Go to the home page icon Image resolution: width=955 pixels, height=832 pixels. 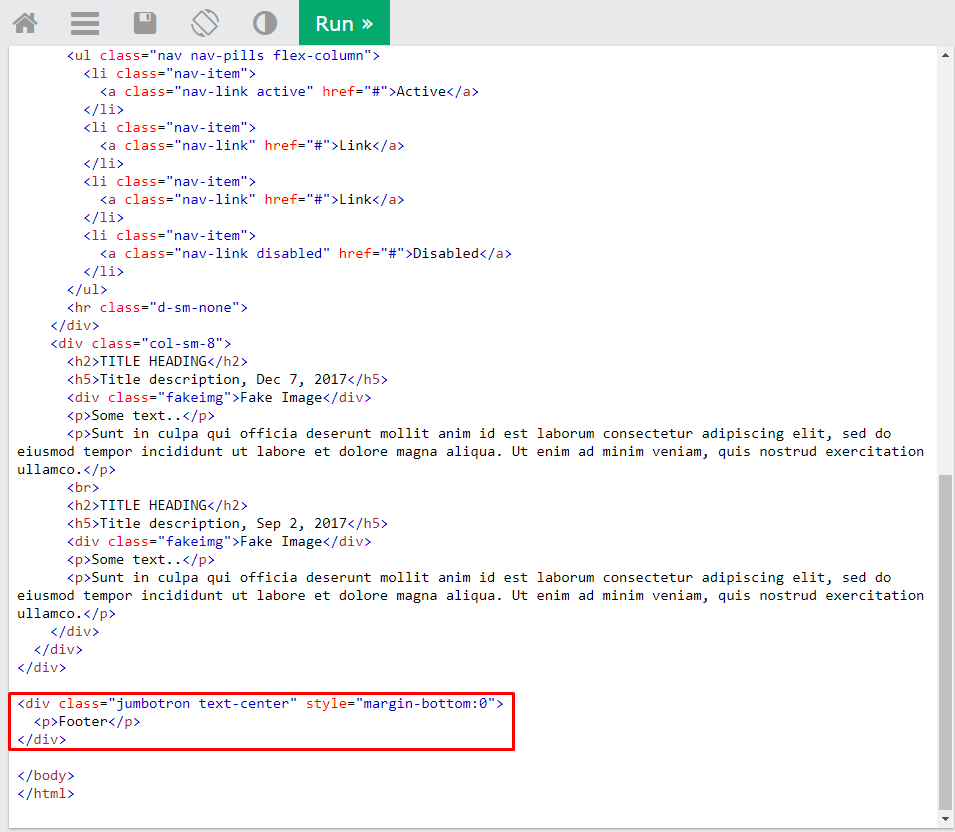25,23
